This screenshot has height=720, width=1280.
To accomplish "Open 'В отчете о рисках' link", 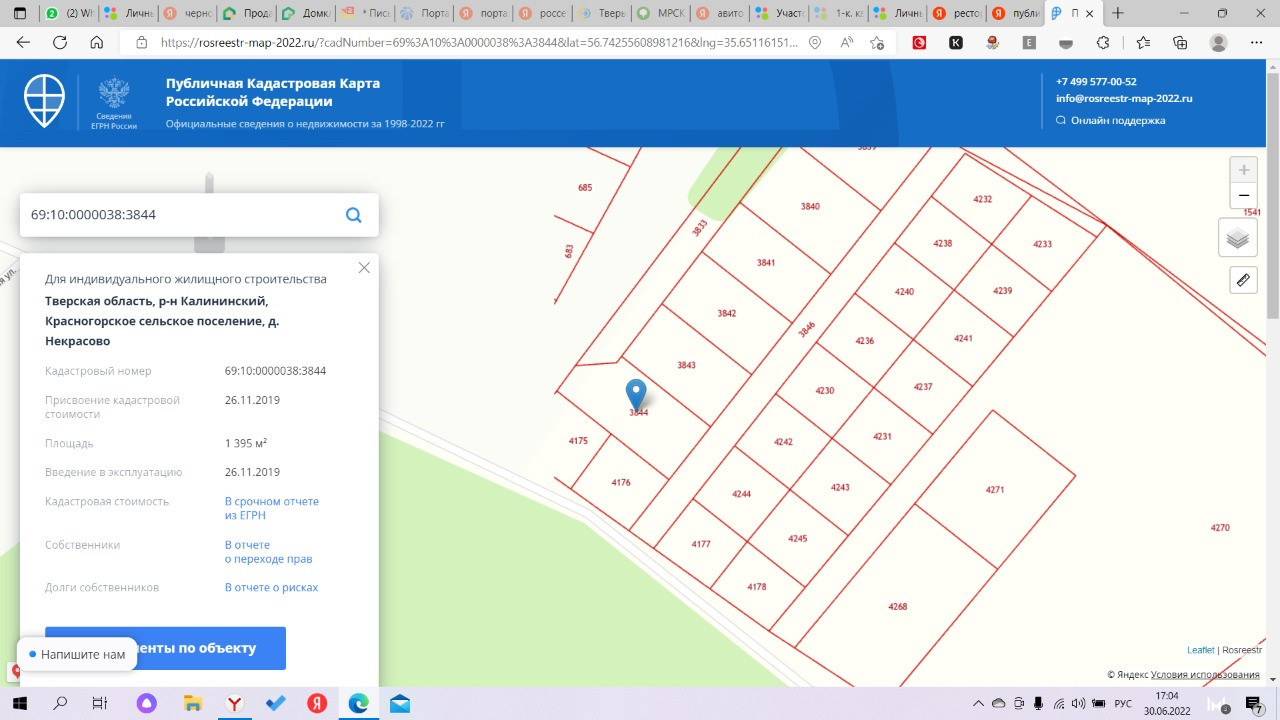I will click(x=271, y=587).
